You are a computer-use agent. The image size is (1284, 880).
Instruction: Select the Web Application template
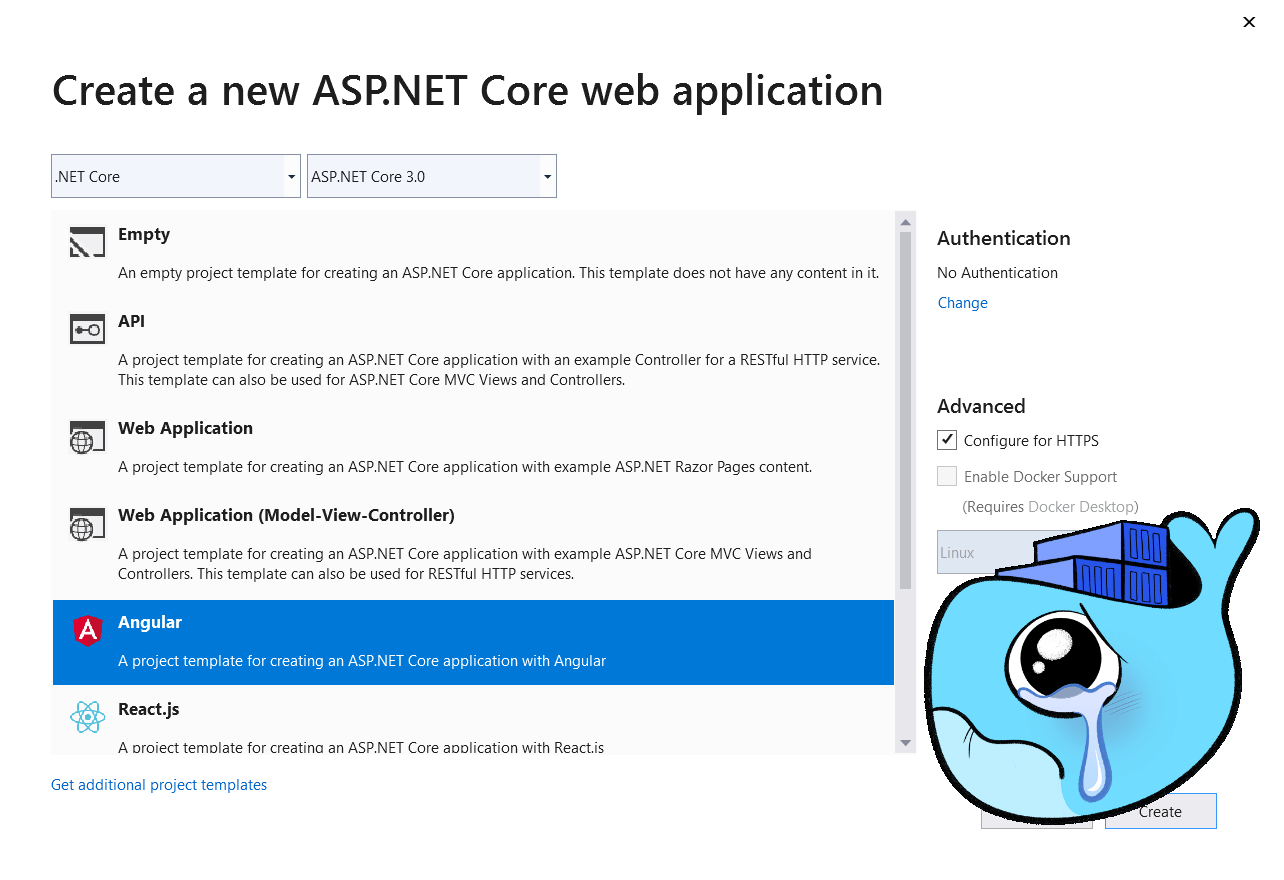click(473, 447)
